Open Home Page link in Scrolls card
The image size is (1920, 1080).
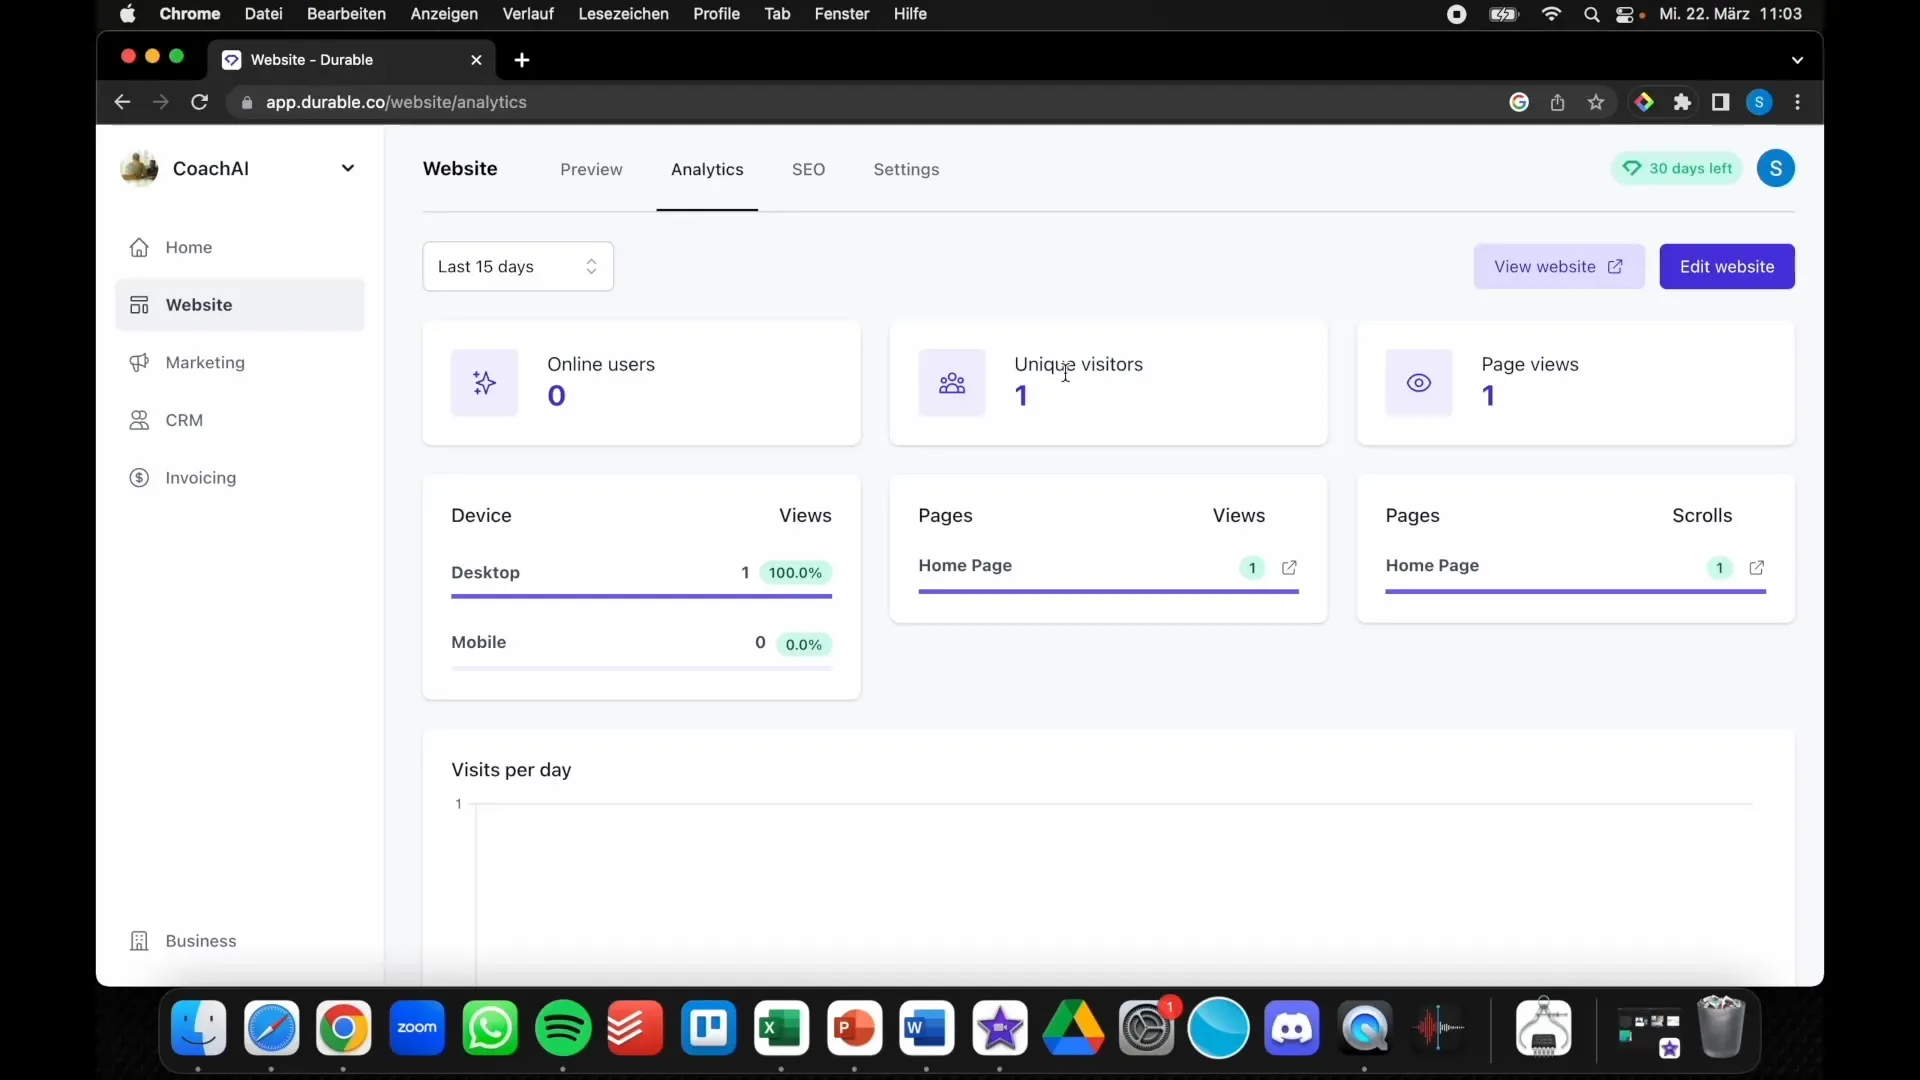[1756, 568]
